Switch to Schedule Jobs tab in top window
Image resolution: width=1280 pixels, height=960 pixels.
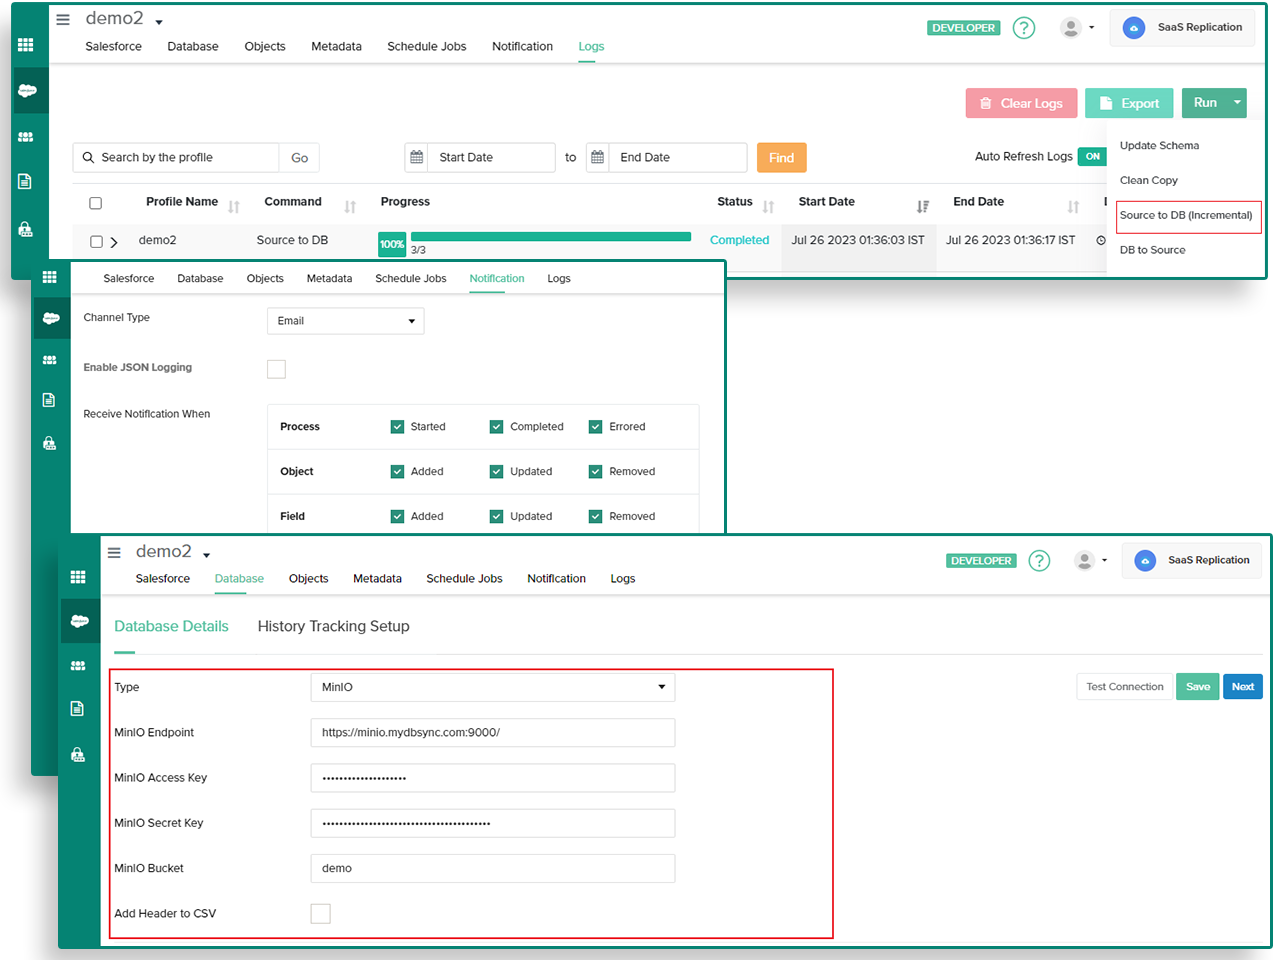(427, 47)
